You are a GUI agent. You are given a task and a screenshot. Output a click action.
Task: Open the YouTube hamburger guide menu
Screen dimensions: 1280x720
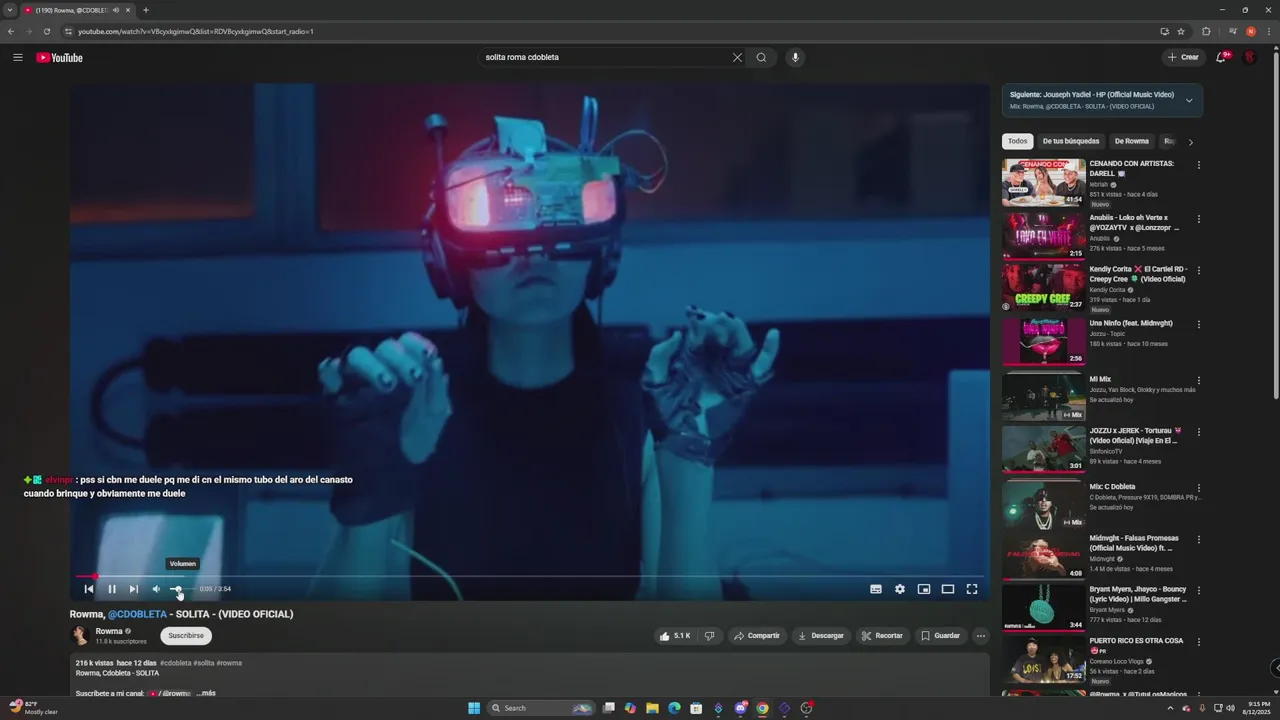pos(17,57)
